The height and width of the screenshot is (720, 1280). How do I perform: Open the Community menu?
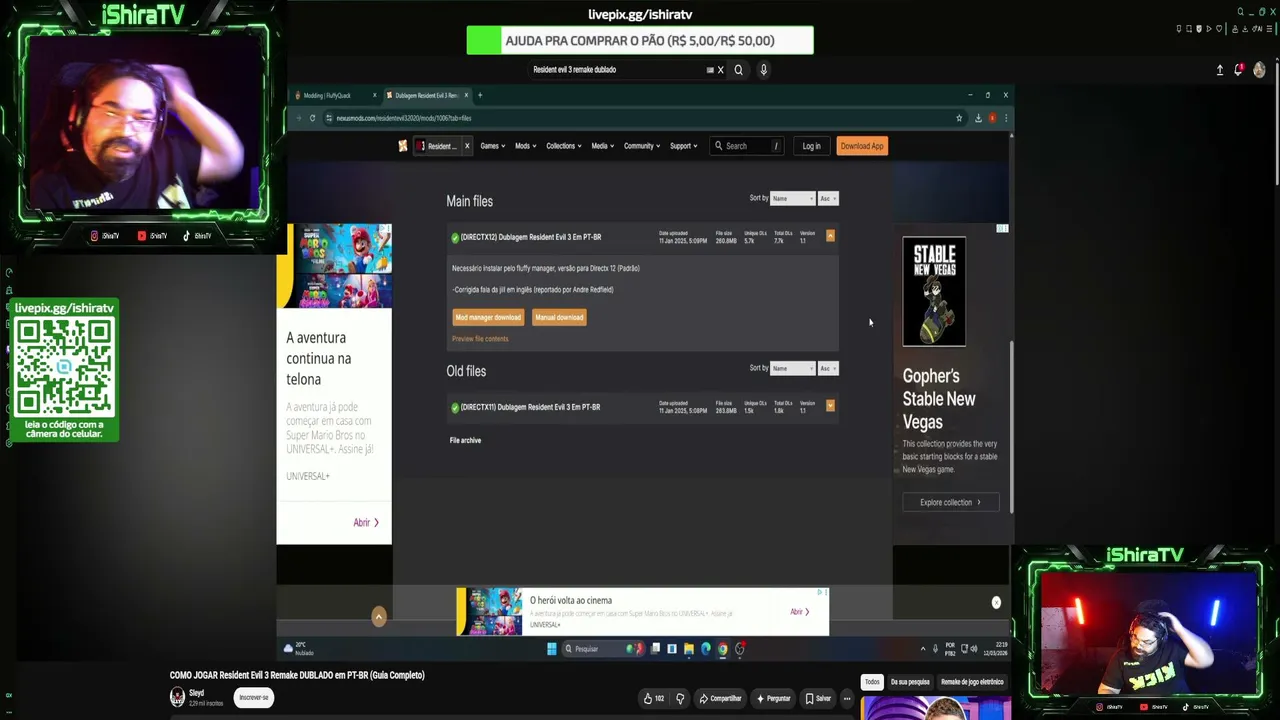642,146
